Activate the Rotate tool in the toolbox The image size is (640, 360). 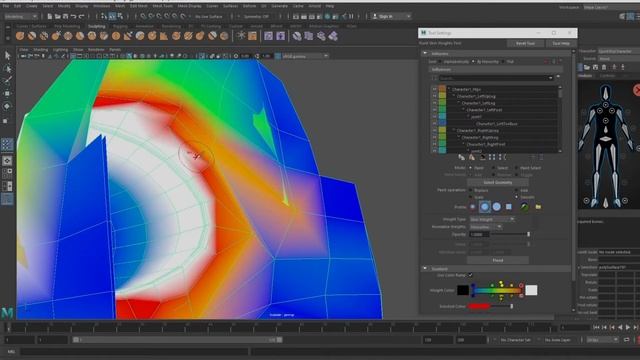point(7,106)
